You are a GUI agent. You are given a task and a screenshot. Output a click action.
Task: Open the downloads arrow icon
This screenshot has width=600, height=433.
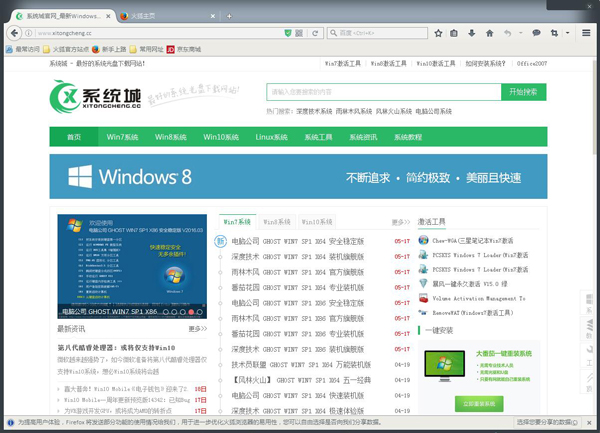coord(471,33)
